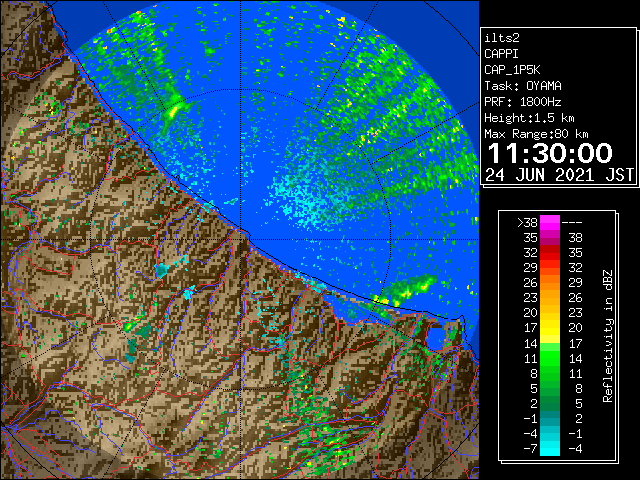Click the red 32 to 35 legend color

[x=550, y=253]
